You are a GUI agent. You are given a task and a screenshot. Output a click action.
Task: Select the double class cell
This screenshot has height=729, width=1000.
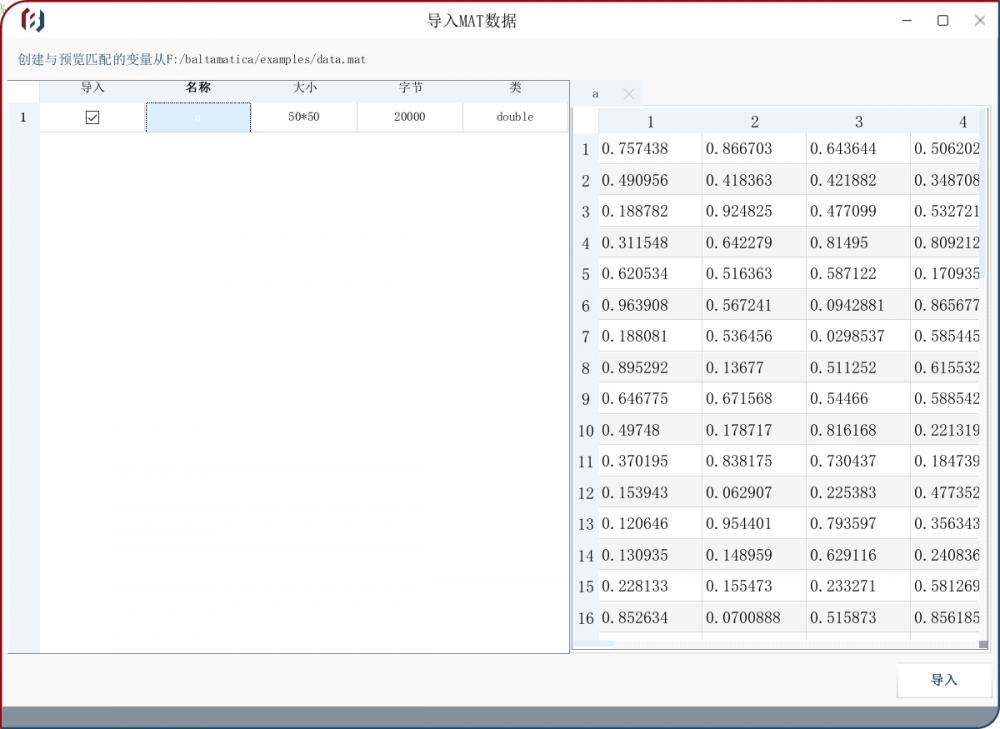pos(515,117)
